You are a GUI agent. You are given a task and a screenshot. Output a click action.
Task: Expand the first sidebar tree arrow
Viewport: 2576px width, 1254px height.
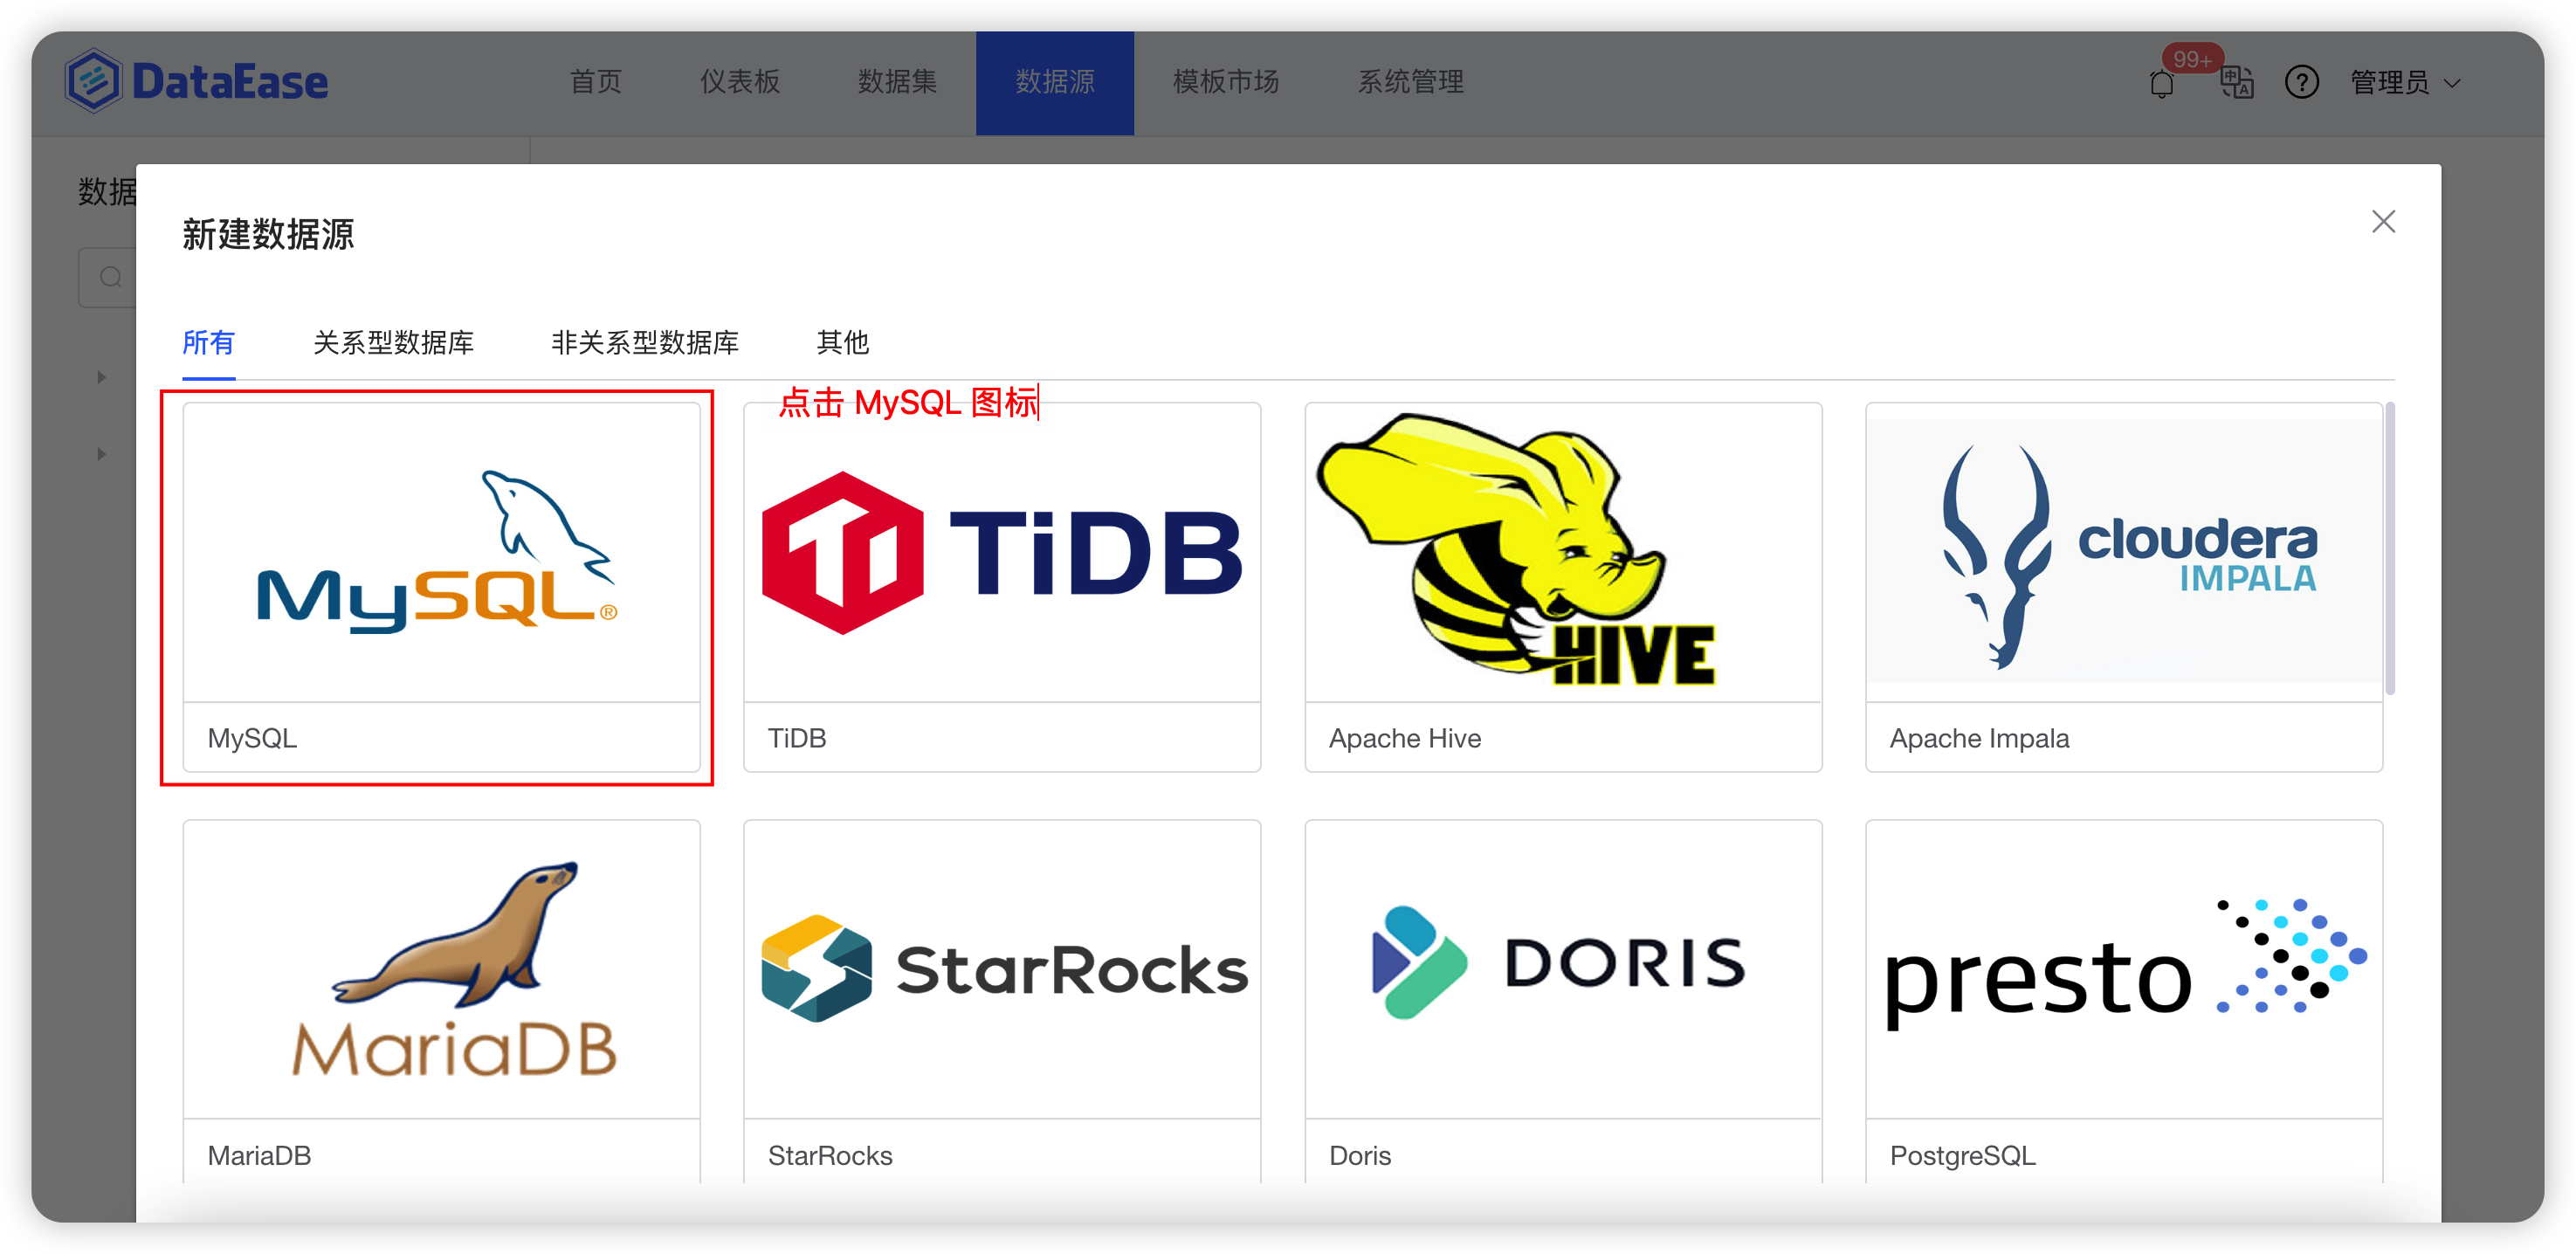101,378
